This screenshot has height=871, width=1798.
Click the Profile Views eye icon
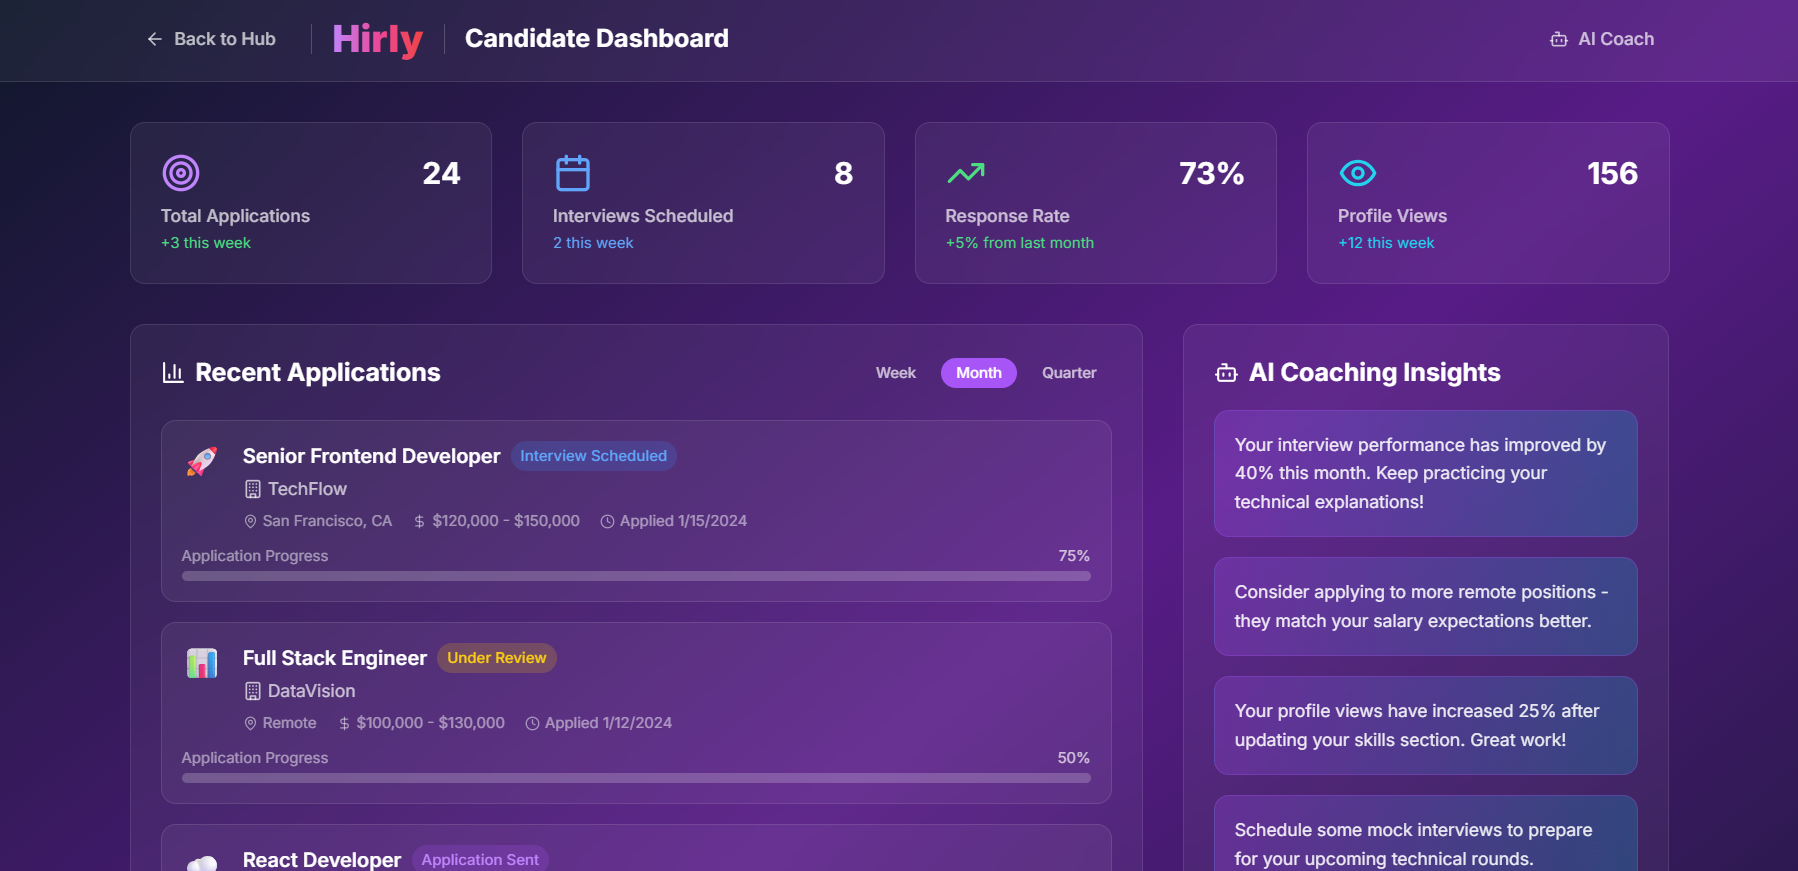pyautogui.click(x=1358, y=173)
